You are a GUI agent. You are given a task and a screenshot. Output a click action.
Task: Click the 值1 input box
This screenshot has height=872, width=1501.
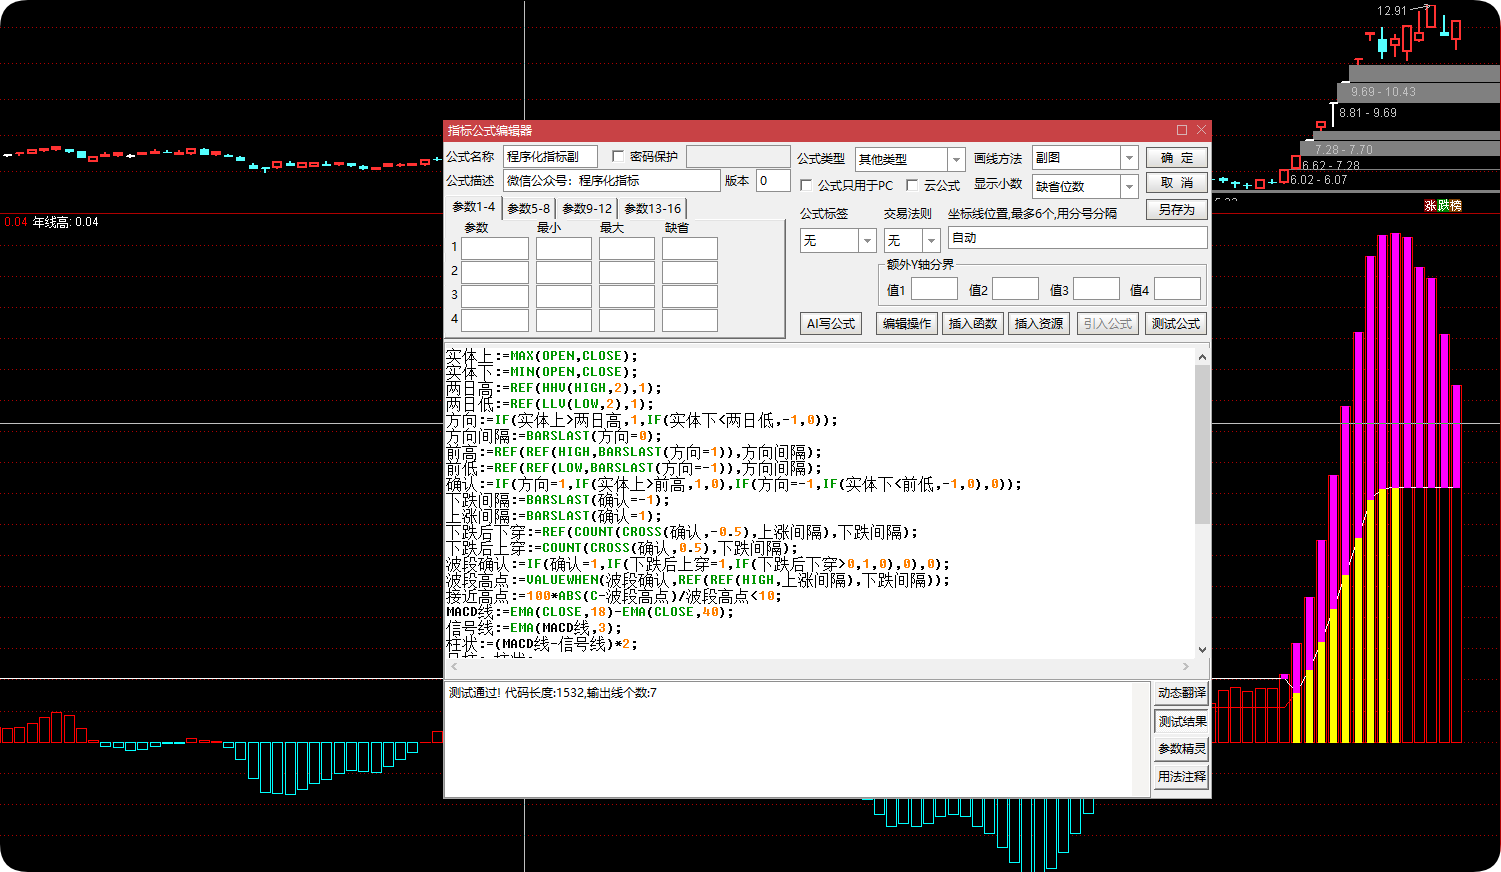(934, 289)
